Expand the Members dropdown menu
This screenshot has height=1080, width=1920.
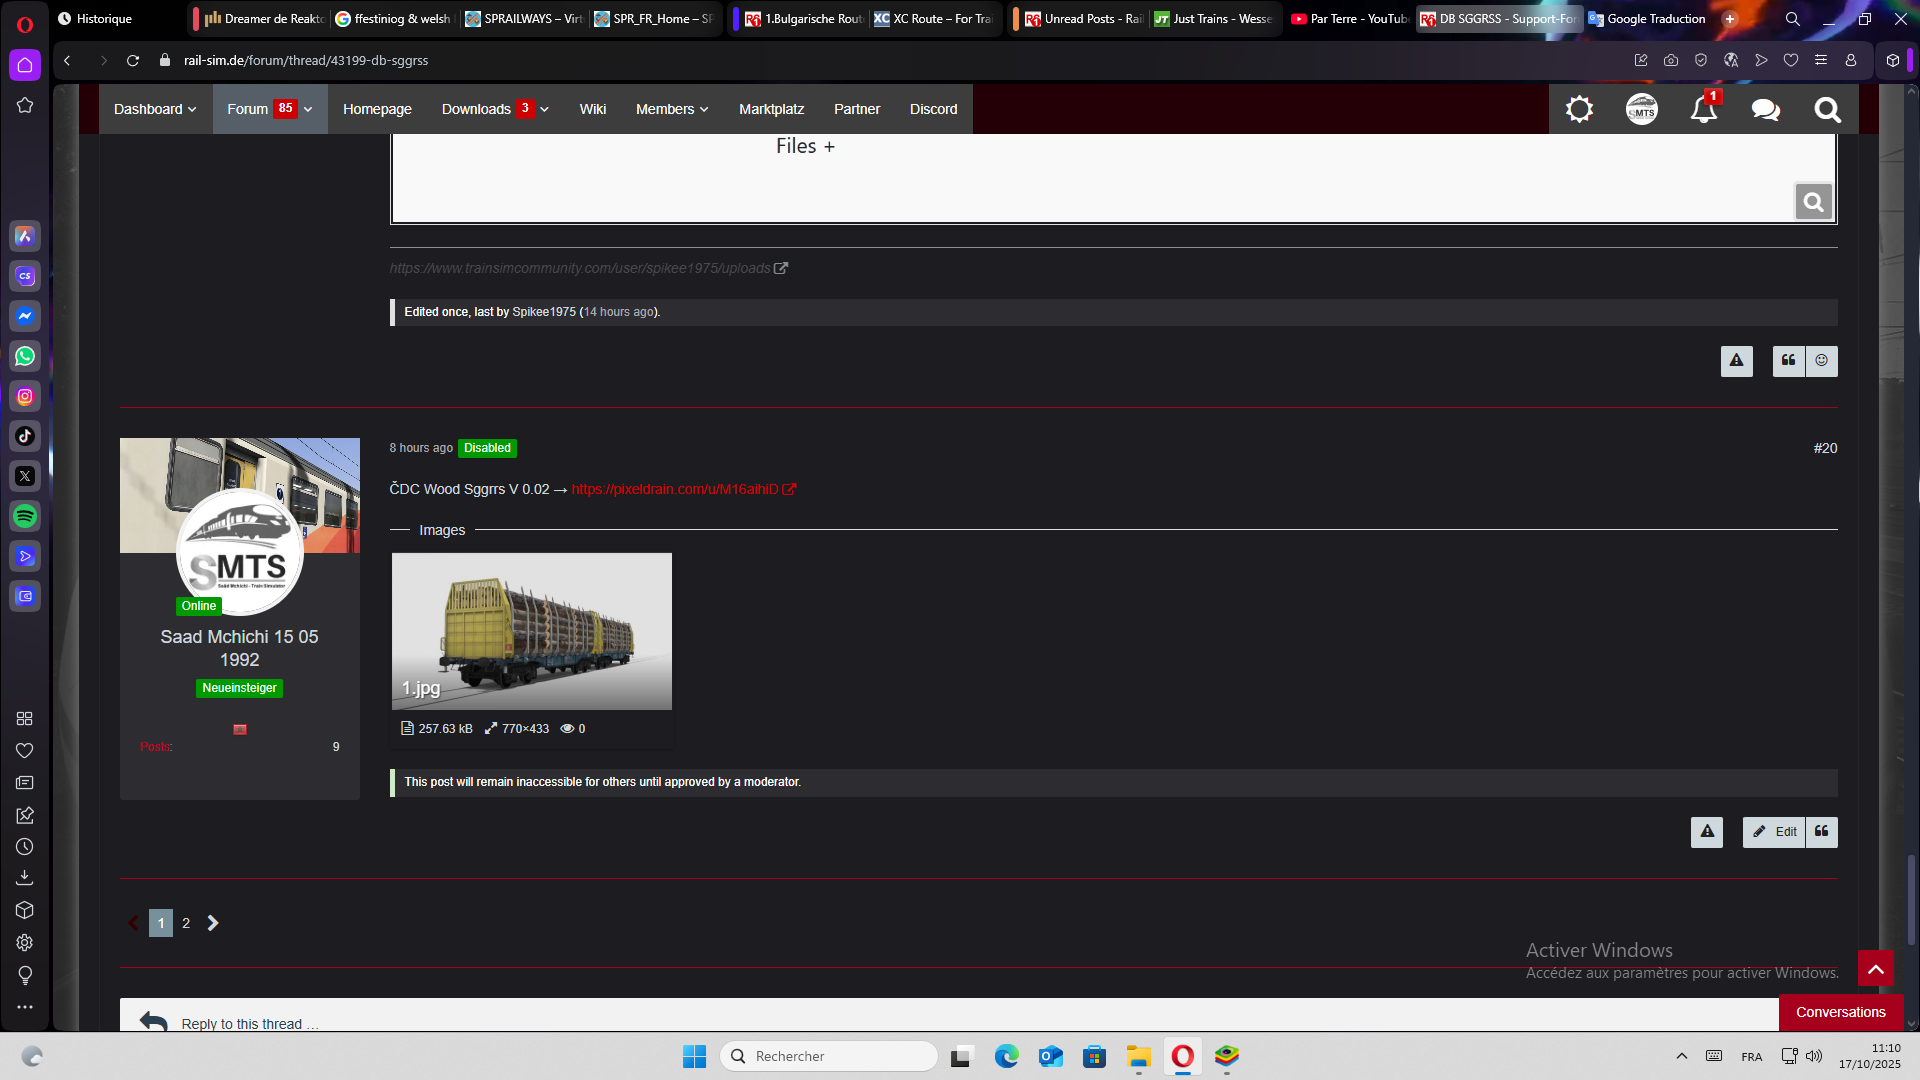[x=672, y=109]
